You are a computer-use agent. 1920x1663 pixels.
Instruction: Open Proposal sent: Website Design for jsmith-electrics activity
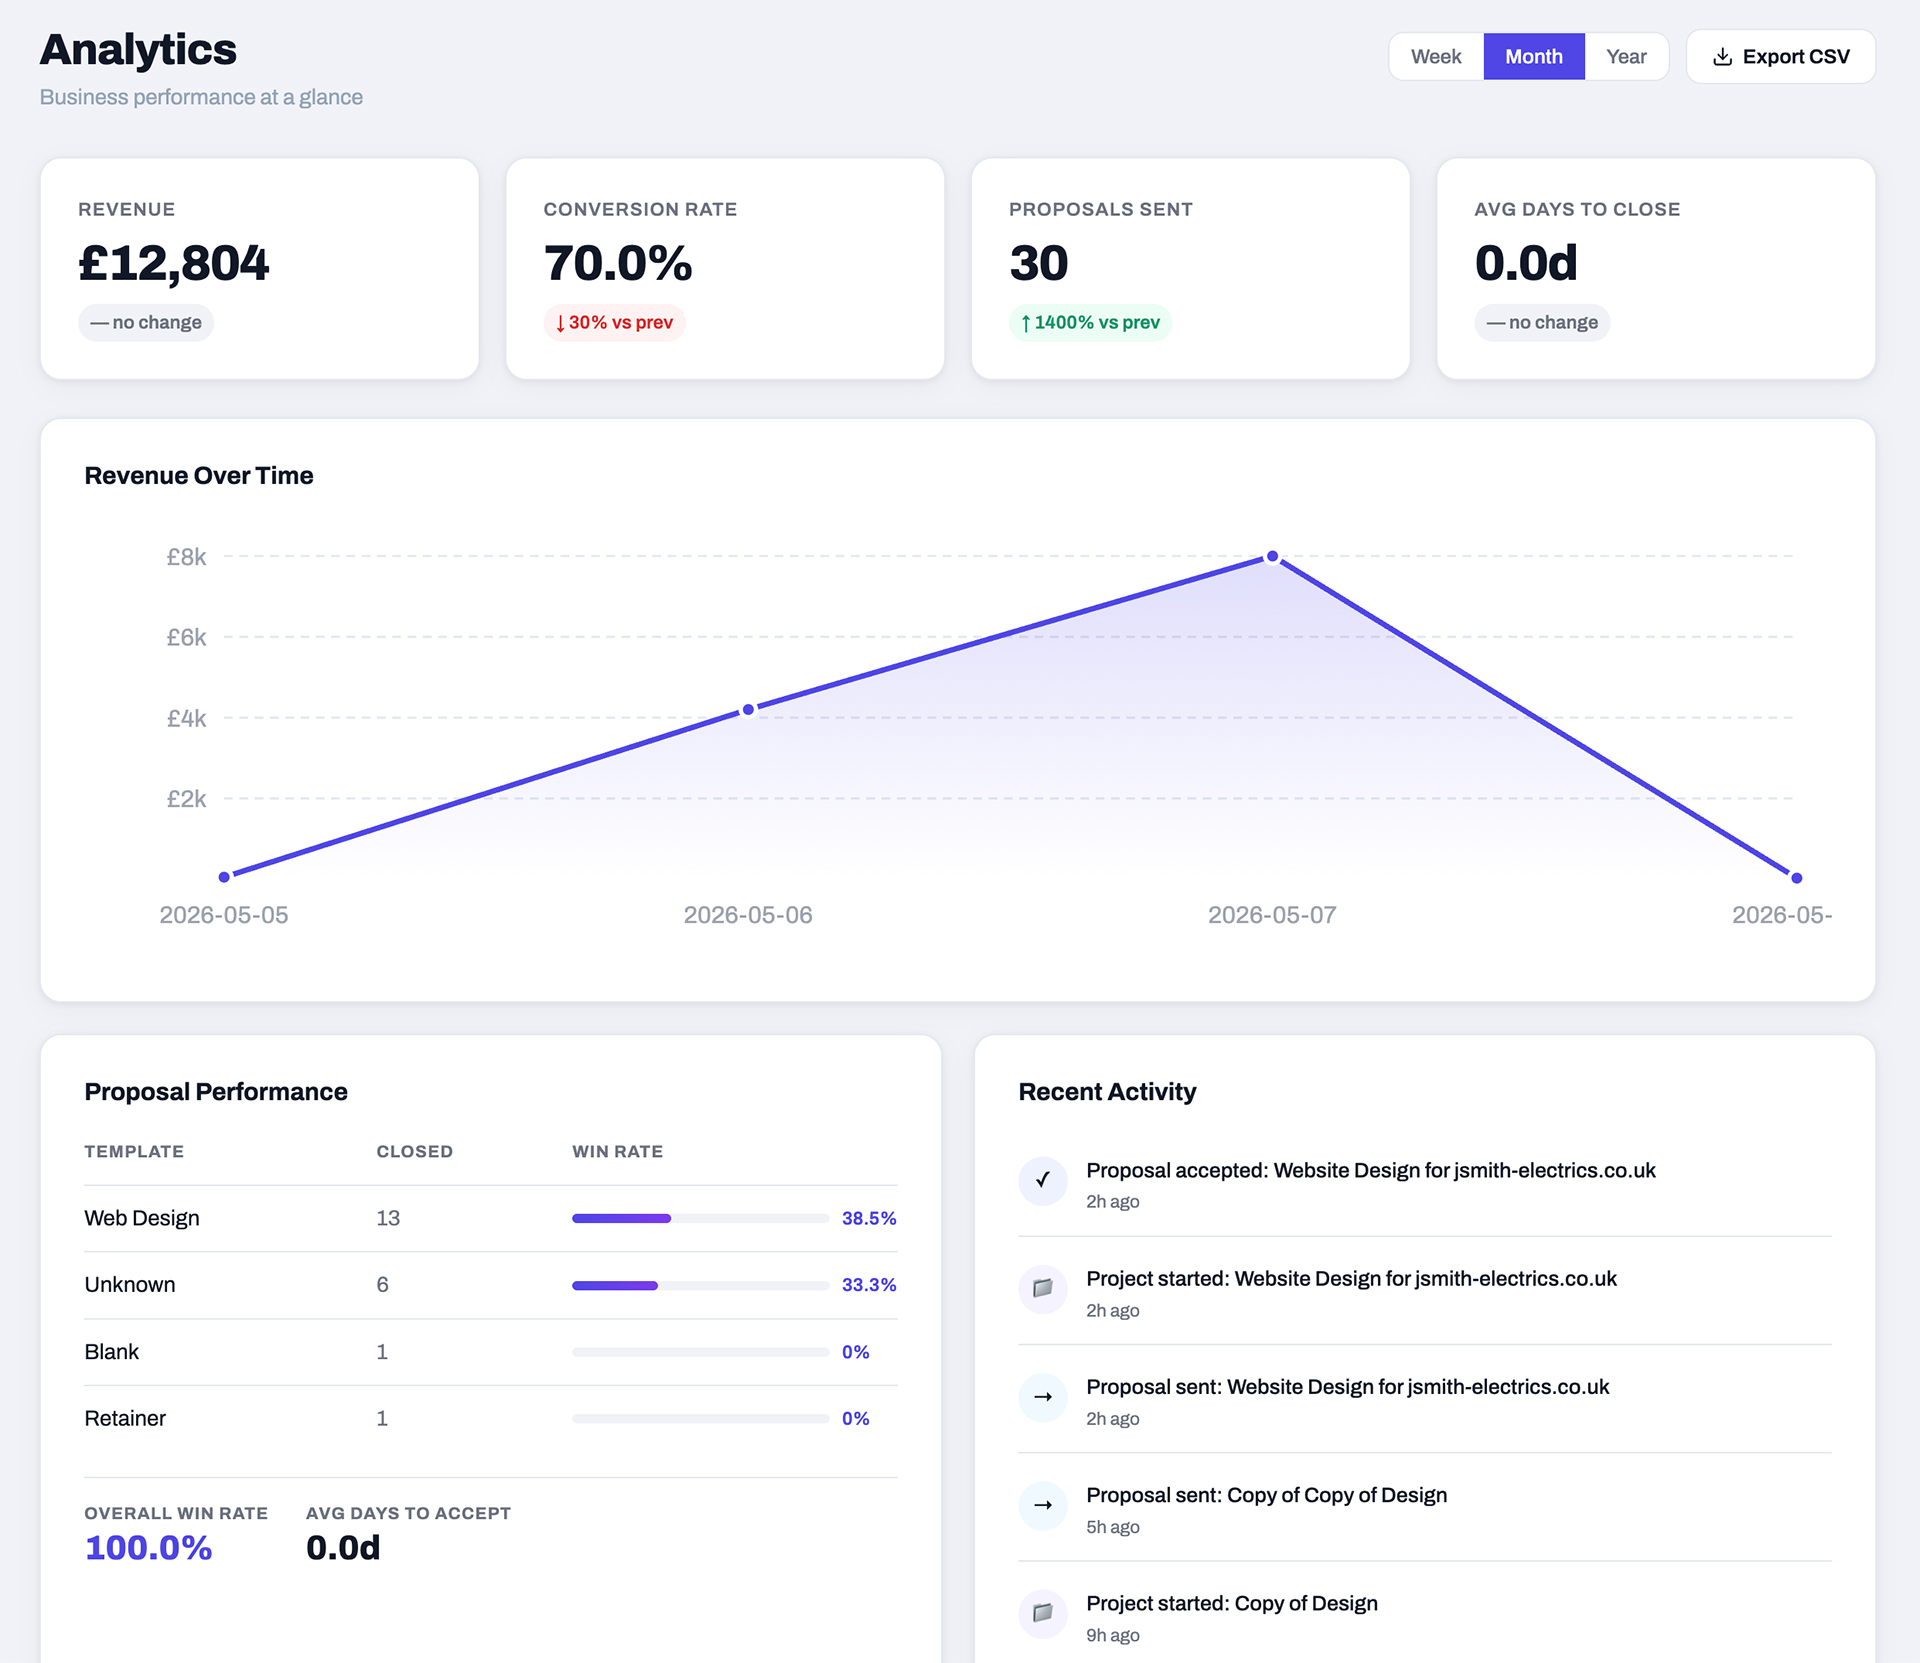click(1425, 1400)
